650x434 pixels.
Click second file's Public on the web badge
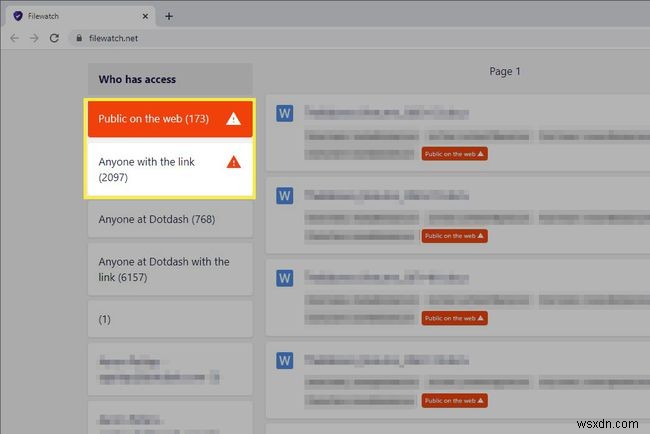454,236
